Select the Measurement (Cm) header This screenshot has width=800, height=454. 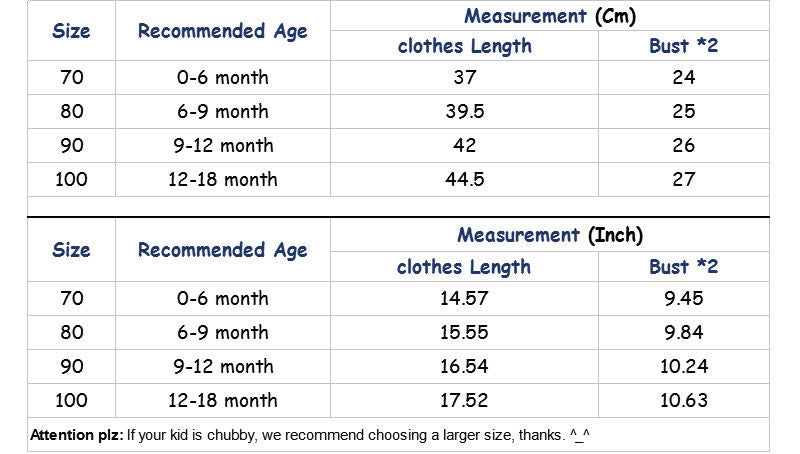[x=550, y=16]
